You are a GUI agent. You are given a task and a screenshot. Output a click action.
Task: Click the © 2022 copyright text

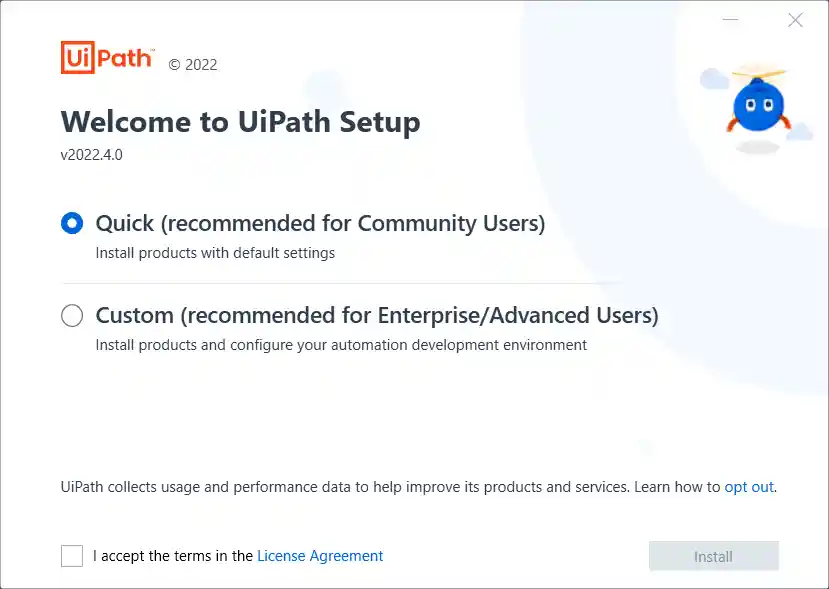pos(193,65)
